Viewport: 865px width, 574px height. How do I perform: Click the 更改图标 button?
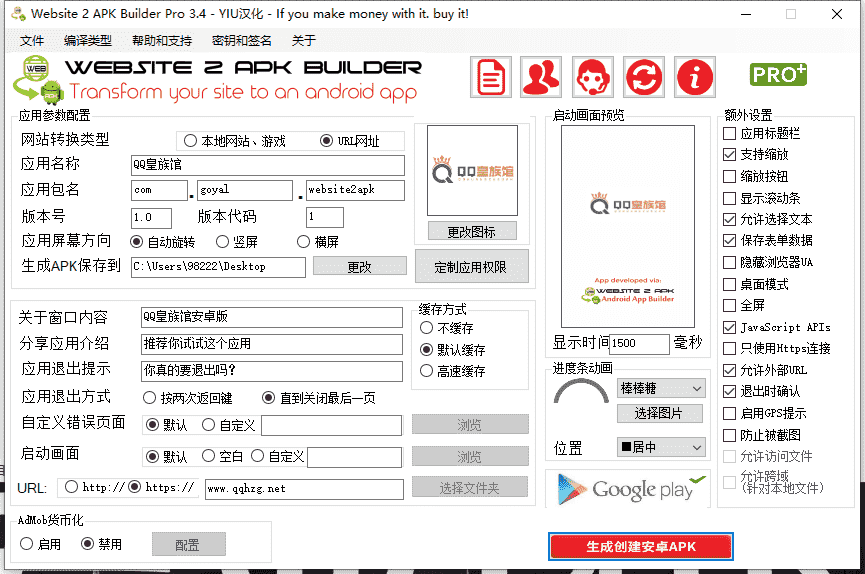472,231
